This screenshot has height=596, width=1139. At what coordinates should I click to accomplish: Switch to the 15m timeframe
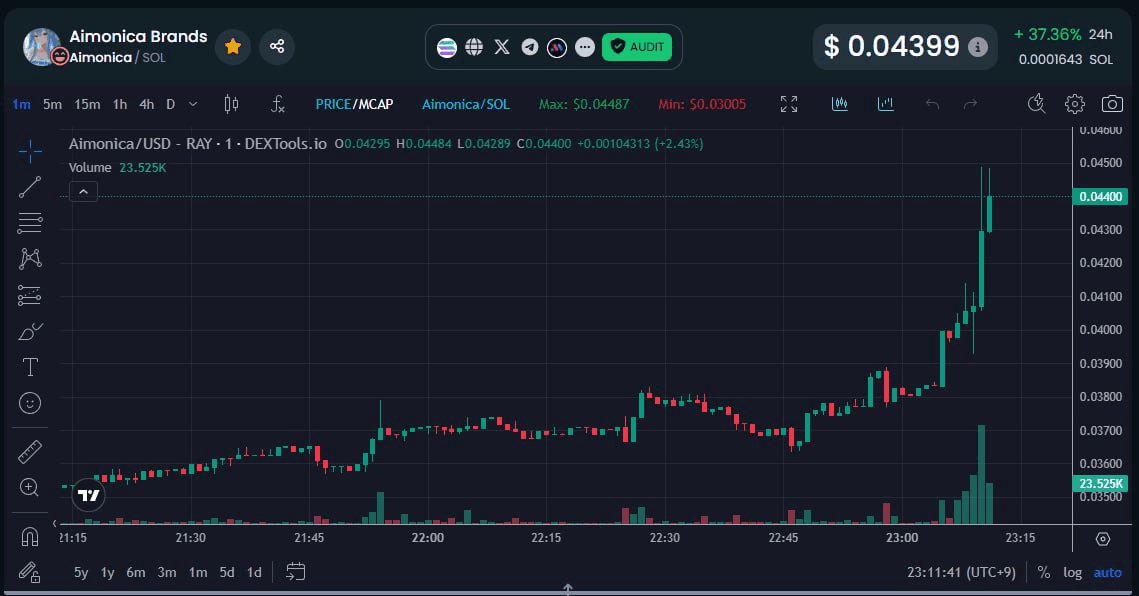[87, 104]
